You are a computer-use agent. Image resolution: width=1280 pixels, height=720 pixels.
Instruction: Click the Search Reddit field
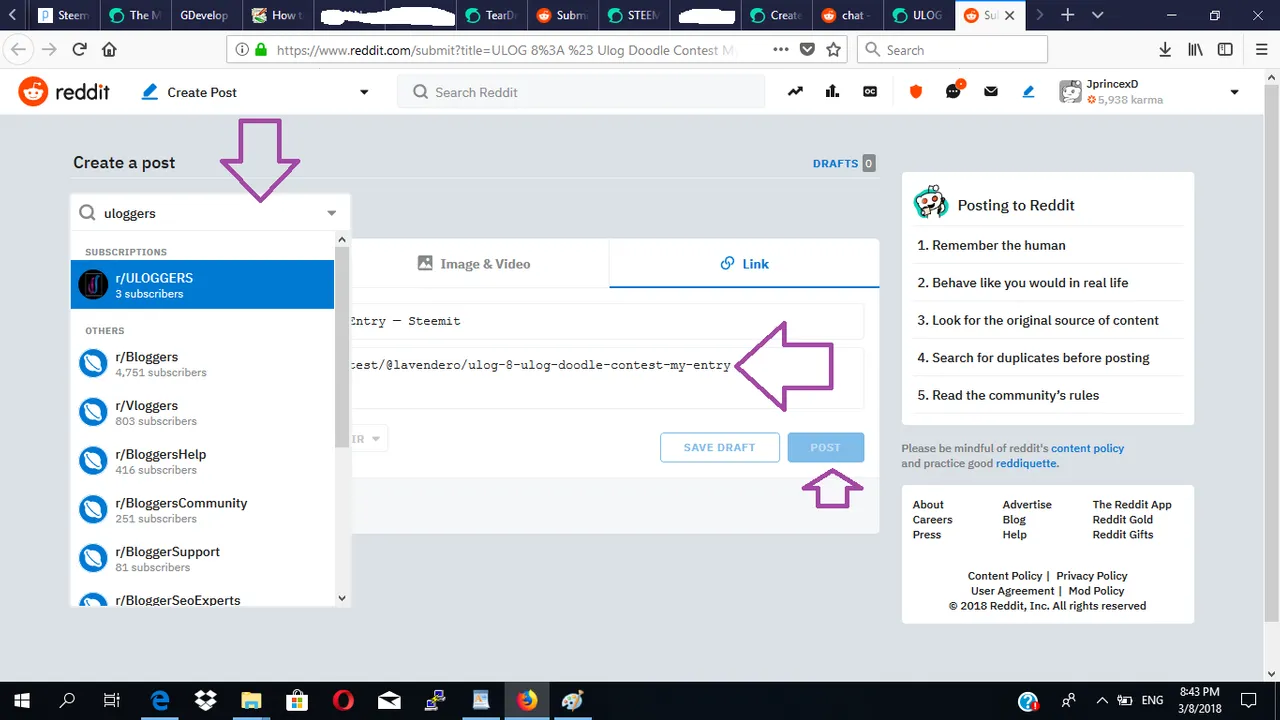coord(581,92)
